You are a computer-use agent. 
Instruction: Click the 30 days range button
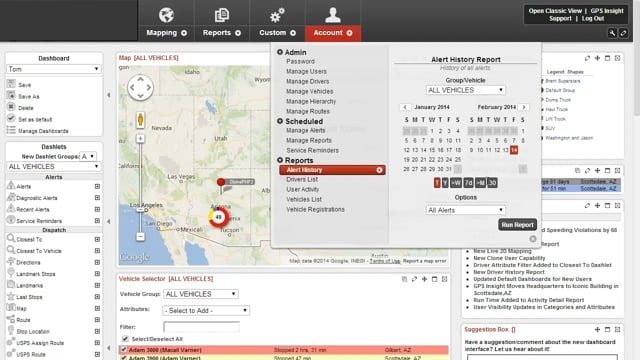coord(492,183)
